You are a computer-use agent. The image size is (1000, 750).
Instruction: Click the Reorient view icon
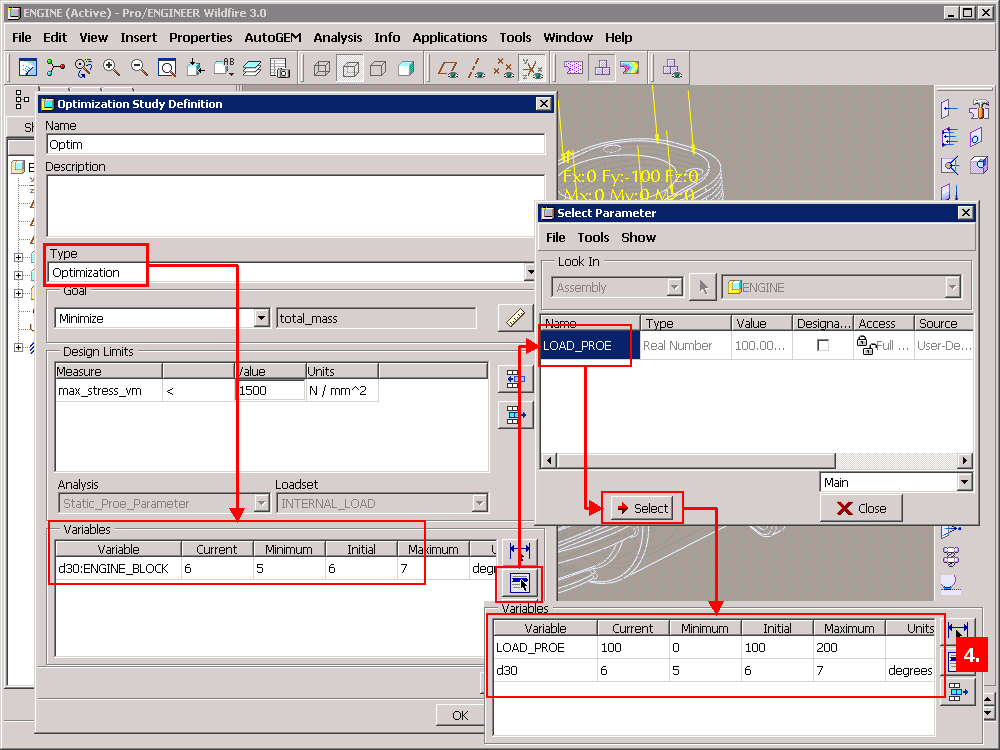pos(195,68)
